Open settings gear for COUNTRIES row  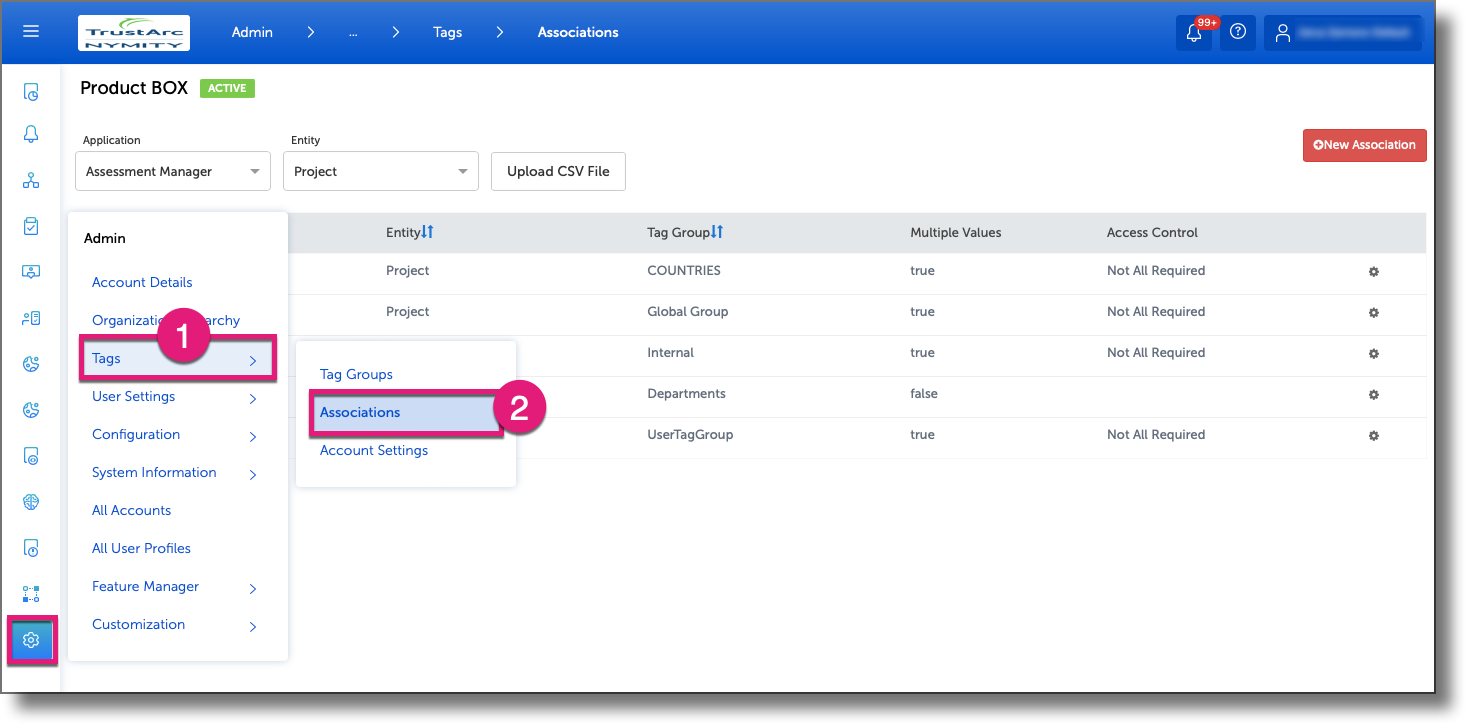click(x=1374, y=272)
